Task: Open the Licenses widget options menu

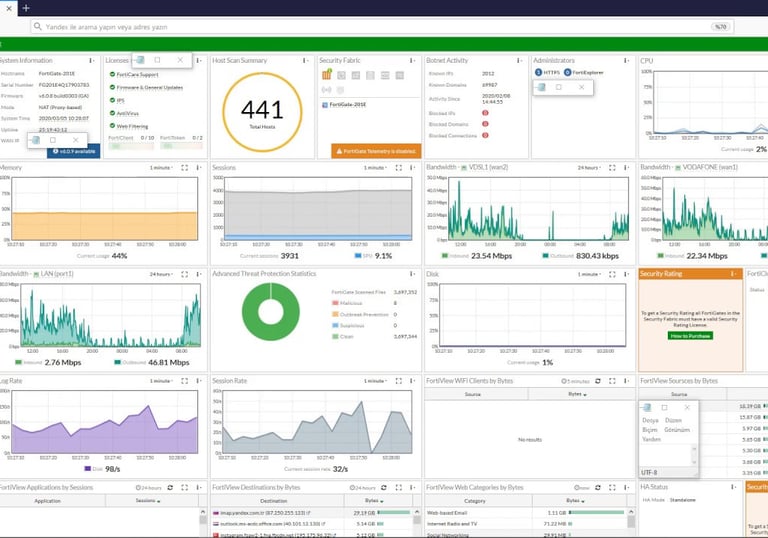Action: tap(199, 60)
